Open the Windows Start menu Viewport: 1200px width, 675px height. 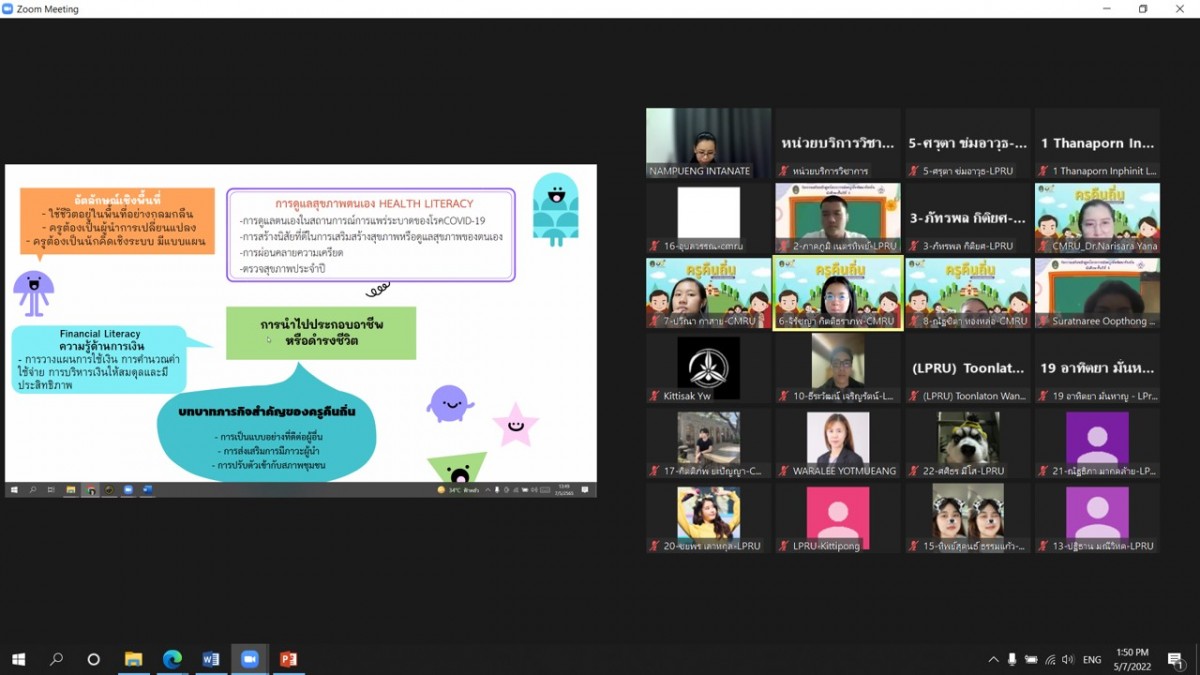(x=18, y=659)
